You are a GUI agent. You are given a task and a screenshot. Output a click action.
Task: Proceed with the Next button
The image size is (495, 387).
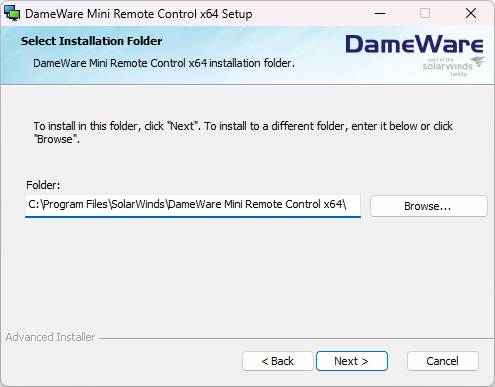[352, 361]
